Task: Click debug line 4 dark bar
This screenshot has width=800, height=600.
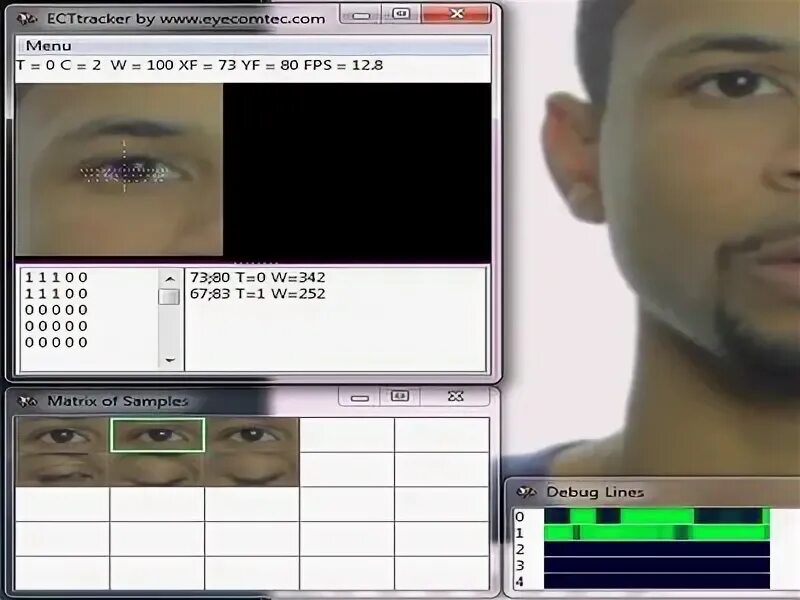Action: coord(657,581)
